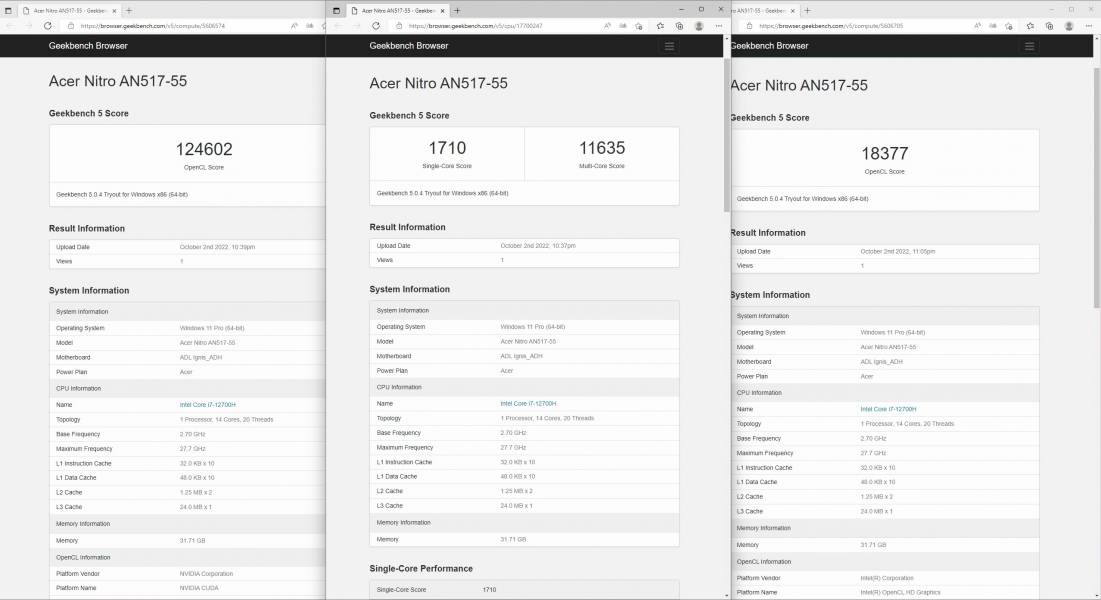Click the padlock site info icon in right window
The image size is (1101, 600).
(x=749, y=26)
